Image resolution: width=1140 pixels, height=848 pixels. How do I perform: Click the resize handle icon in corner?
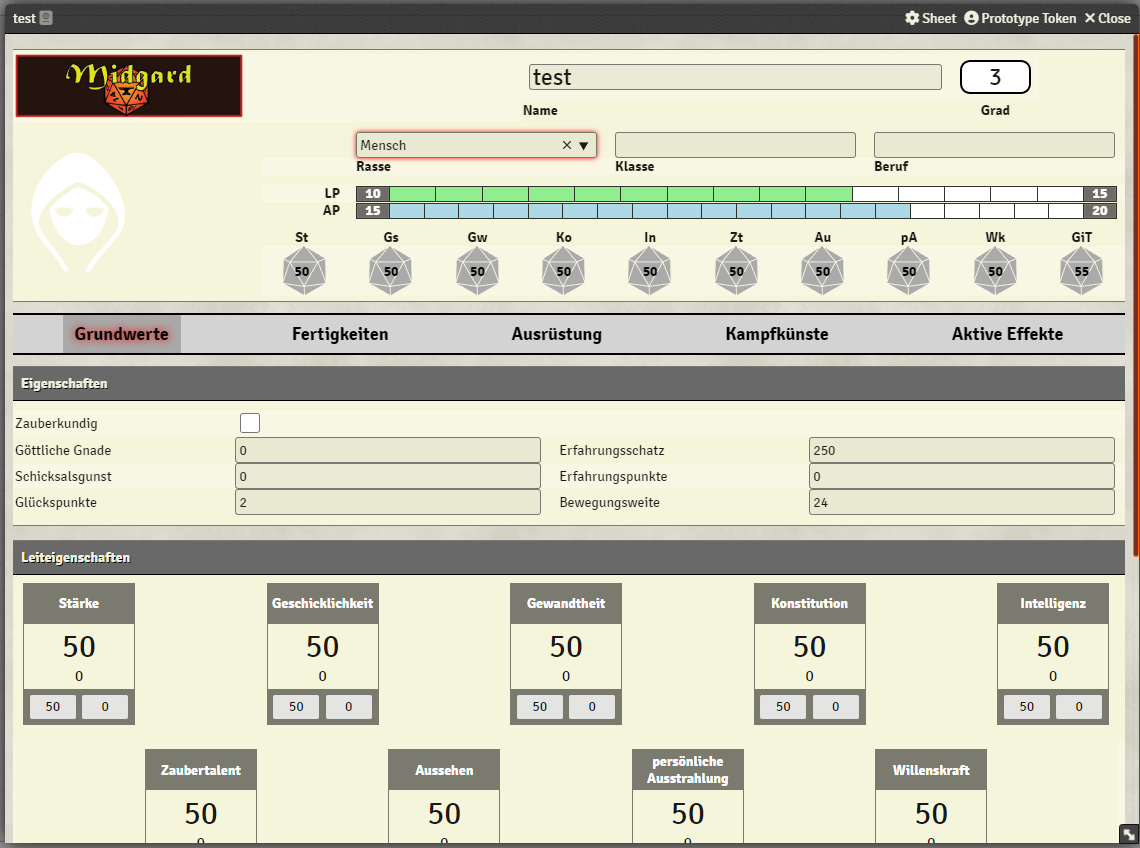click(1128, 834)
